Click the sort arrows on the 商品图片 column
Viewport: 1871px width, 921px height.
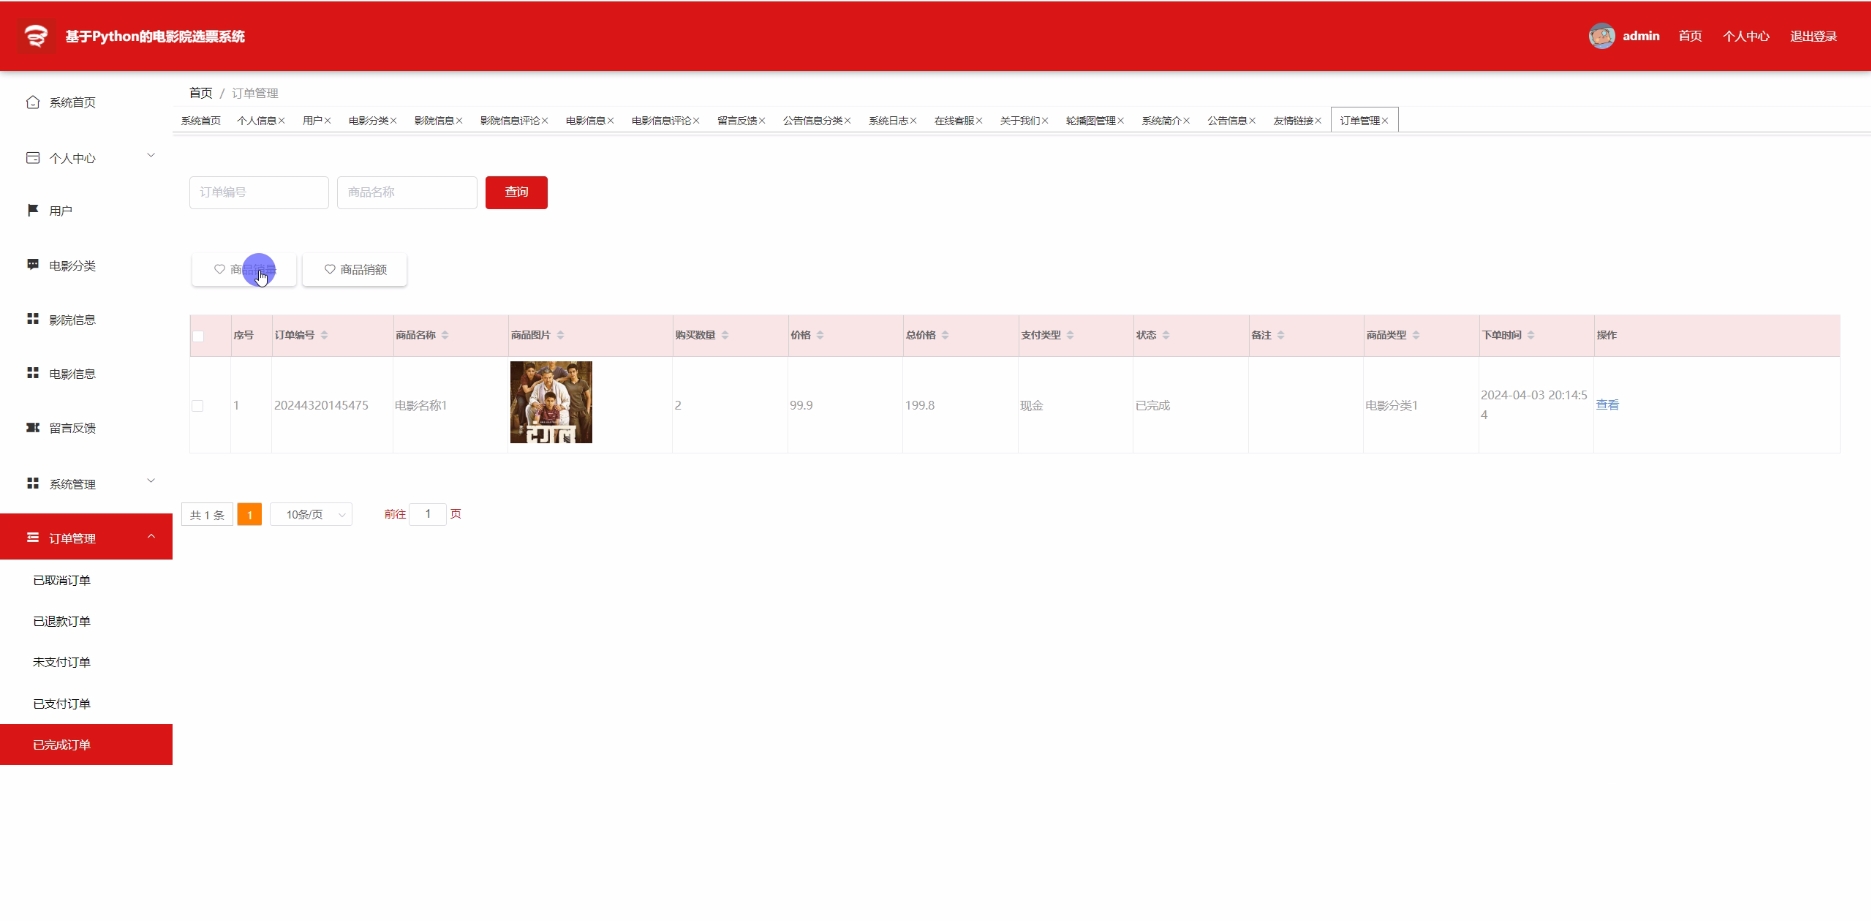(x=560, y=335)
